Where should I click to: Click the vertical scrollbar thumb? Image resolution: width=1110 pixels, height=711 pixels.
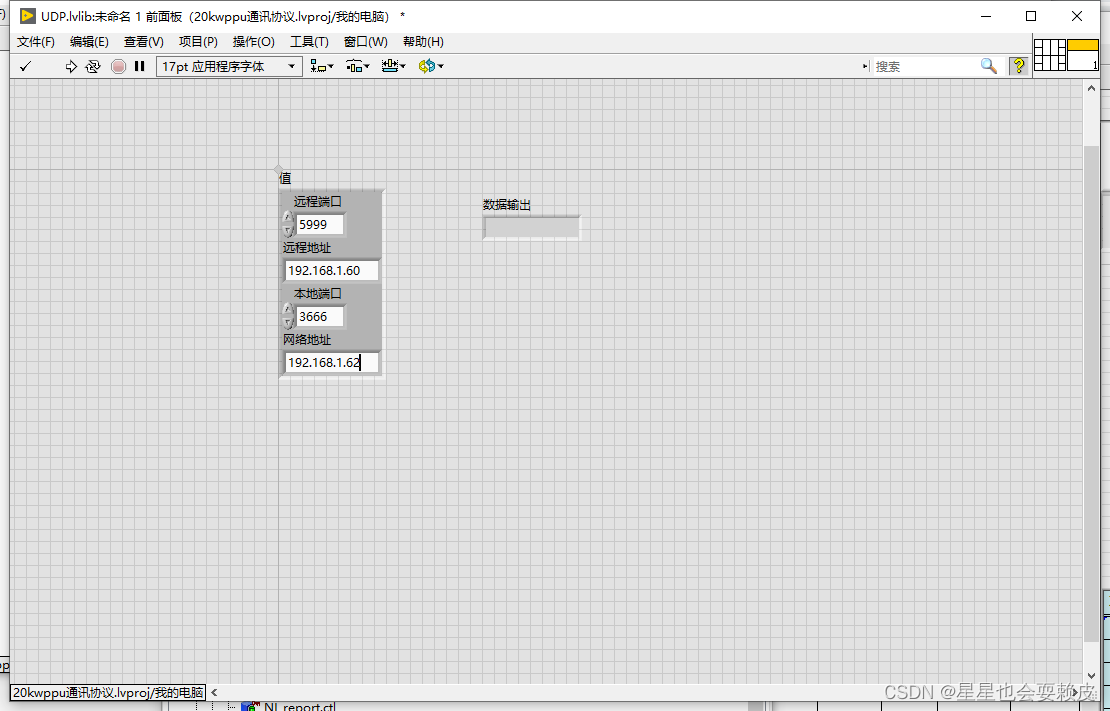[x=1092, y=393]
